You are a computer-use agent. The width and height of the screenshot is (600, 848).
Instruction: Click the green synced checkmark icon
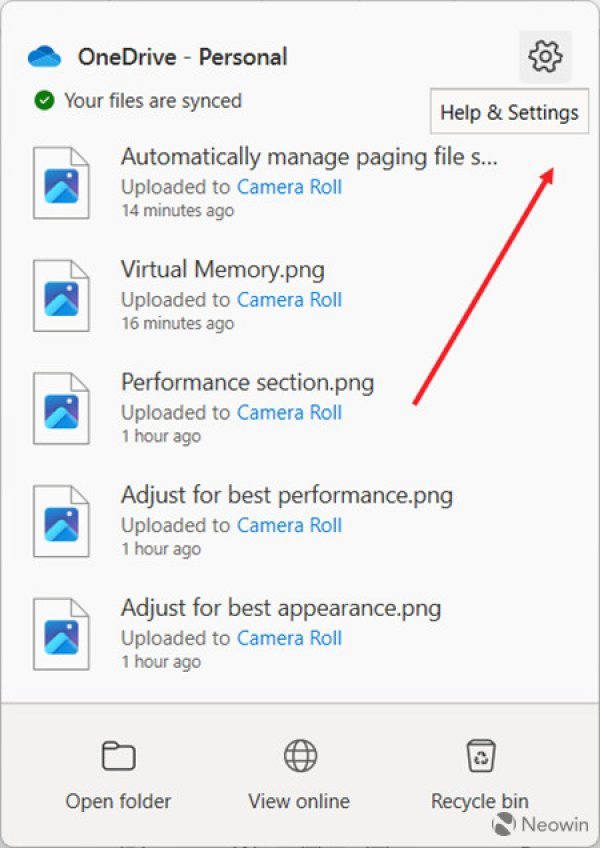coord(44,101)
